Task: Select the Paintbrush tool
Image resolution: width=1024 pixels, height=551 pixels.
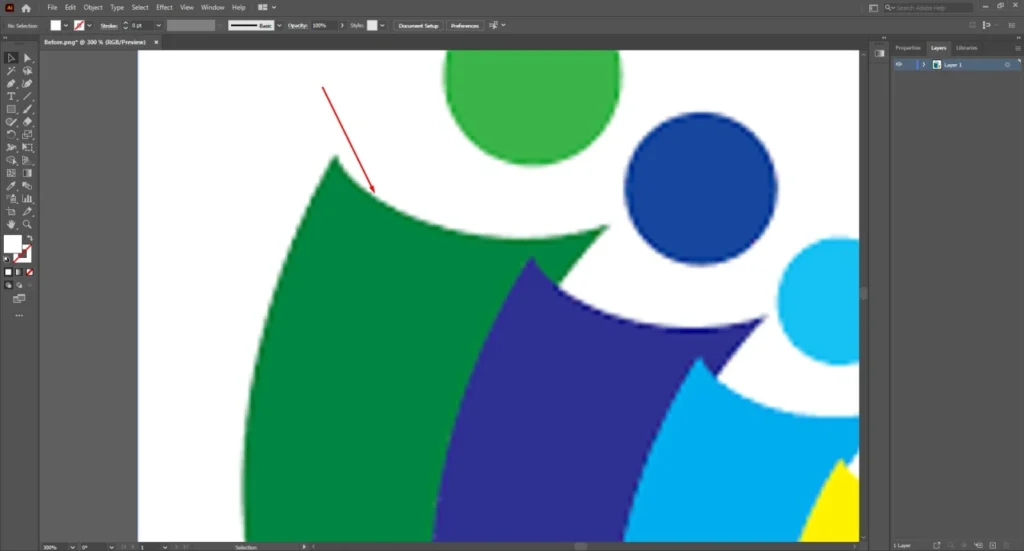Action: point(27,109)
